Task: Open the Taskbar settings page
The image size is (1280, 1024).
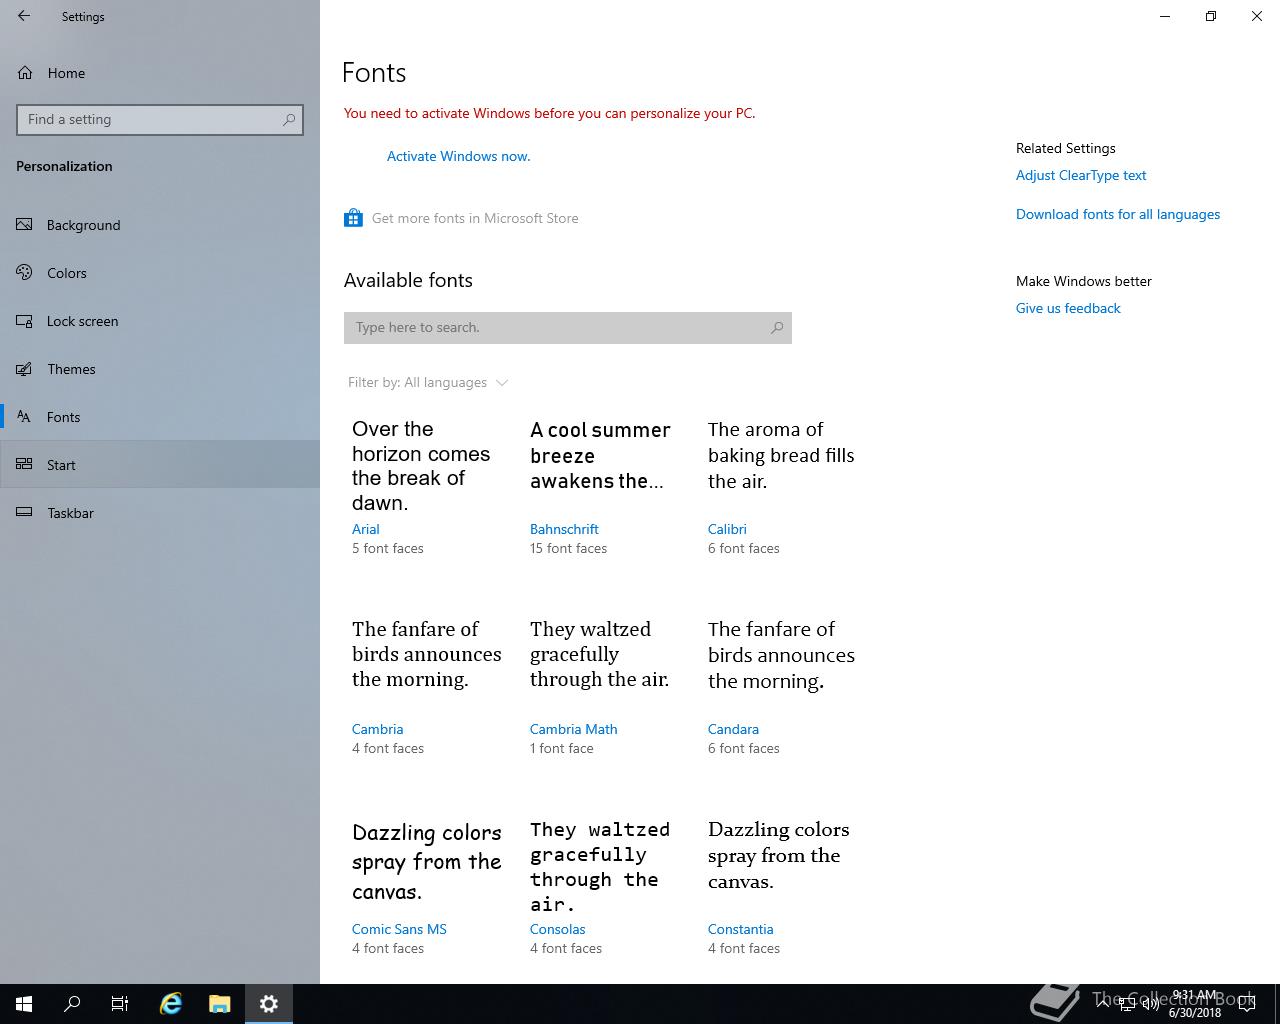Action: pyautogui.click(x=160, y=513)
